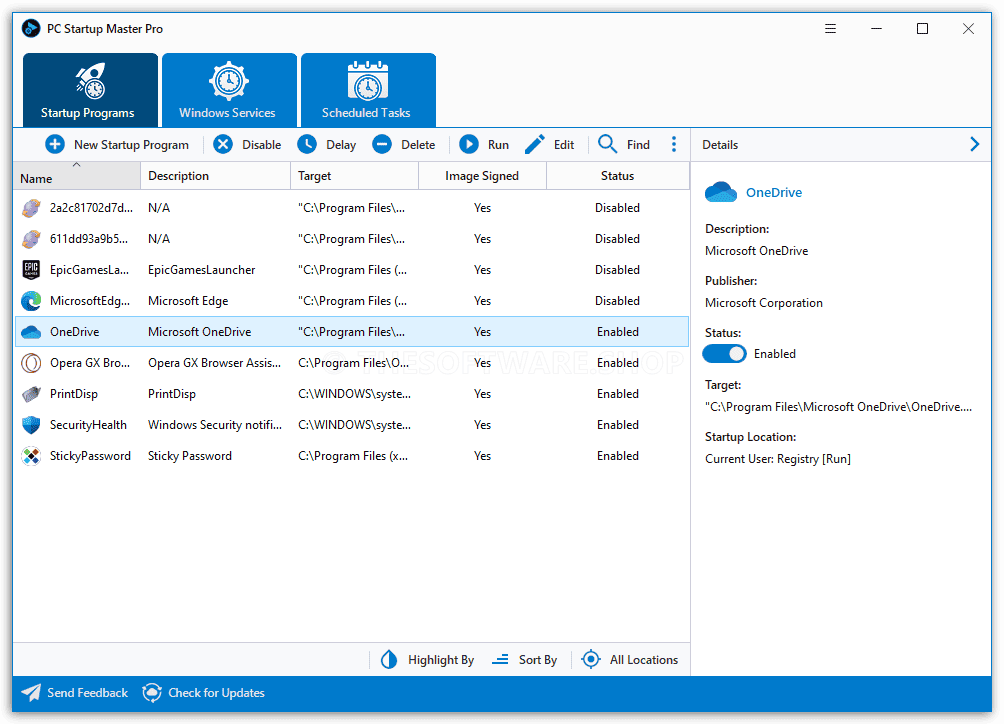Viewport: 1004px width, 724px height.
Task: Select the StickyPassword name cell
Action: (x=90, y=456)
